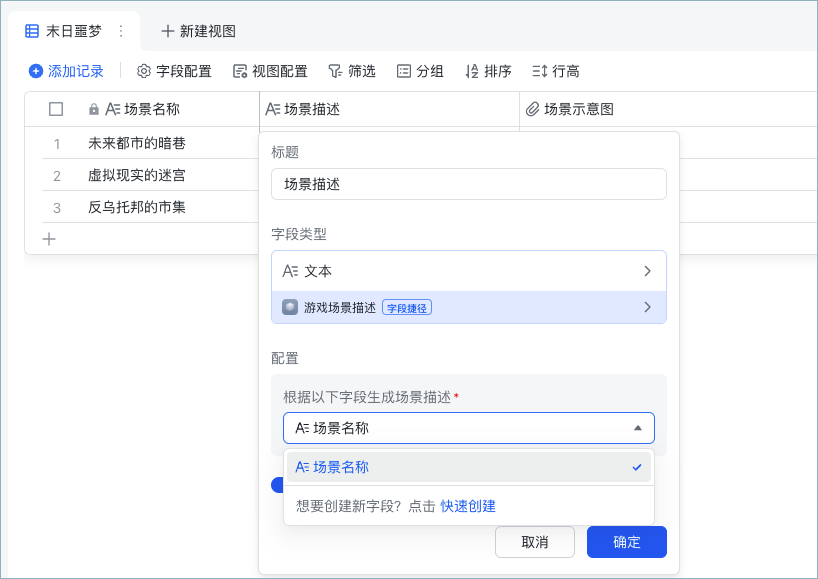Open 字段配置 field settings
818x579 pixels.
(174, 71)
